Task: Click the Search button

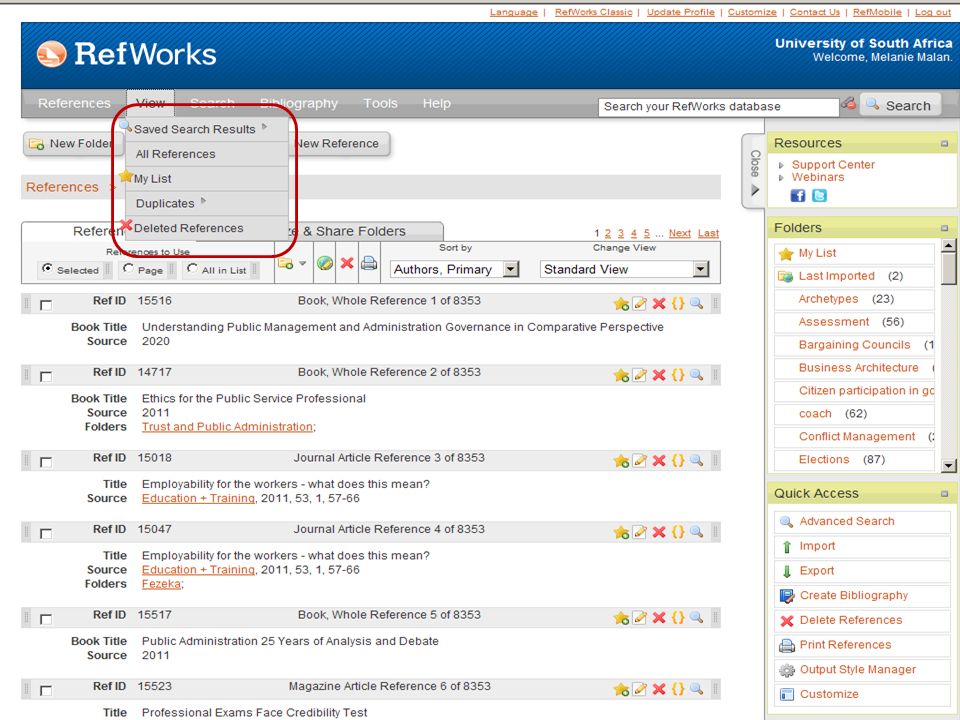Action: point(901,105)
